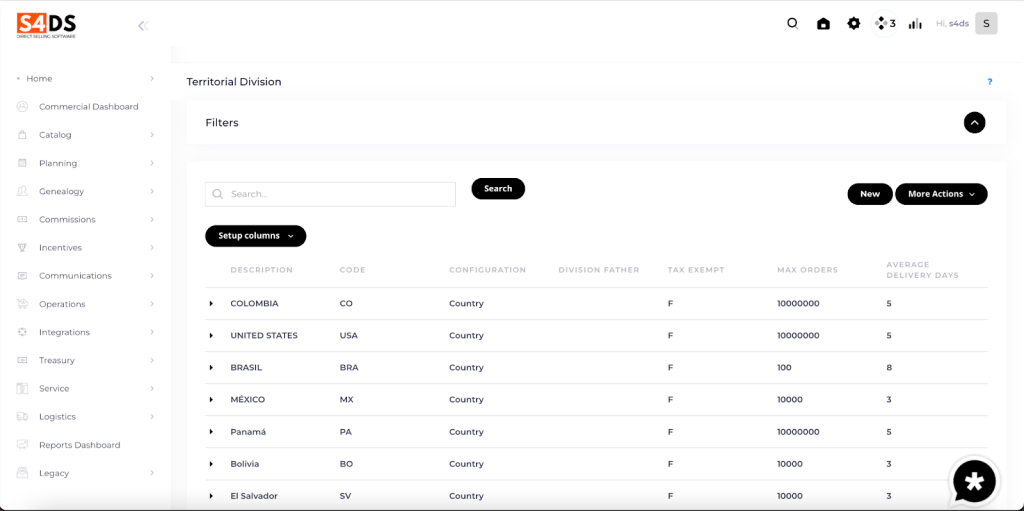Screen dimensions: 1024x511
Task: Expand the COLOMBIA row
Action: coord(211,304)
